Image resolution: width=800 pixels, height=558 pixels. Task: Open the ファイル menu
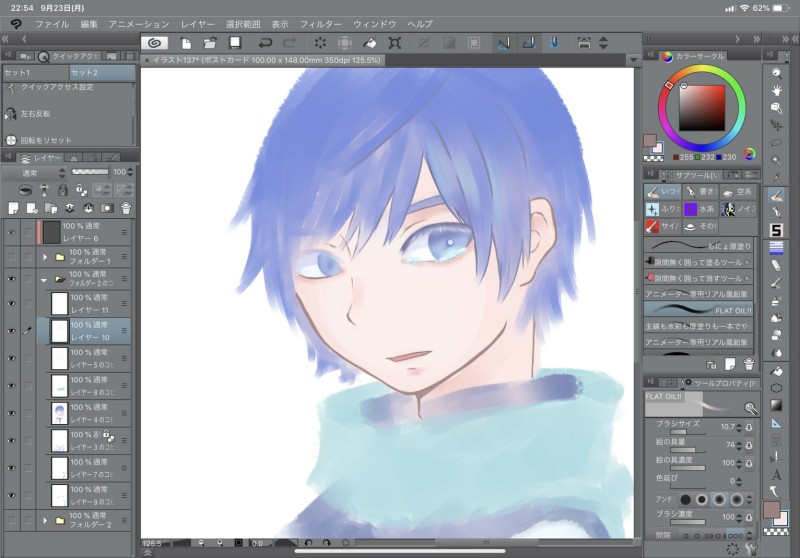click(x=52, y=24)
